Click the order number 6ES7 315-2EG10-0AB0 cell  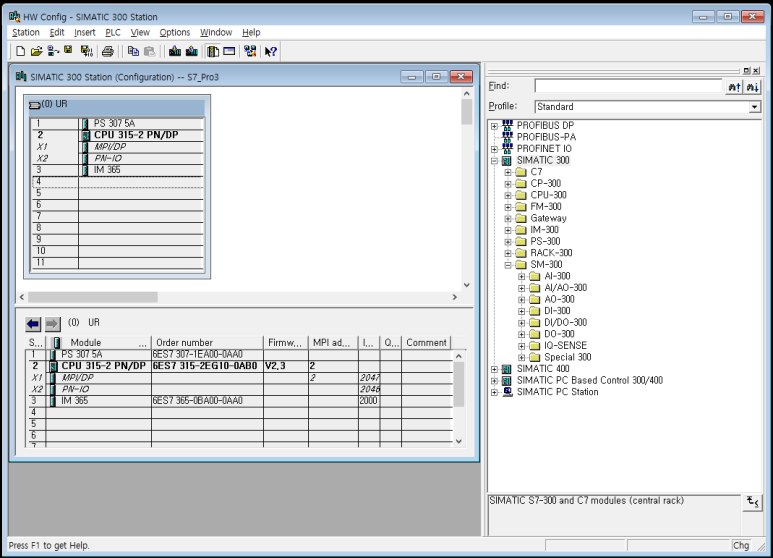(x=207, y=366)
